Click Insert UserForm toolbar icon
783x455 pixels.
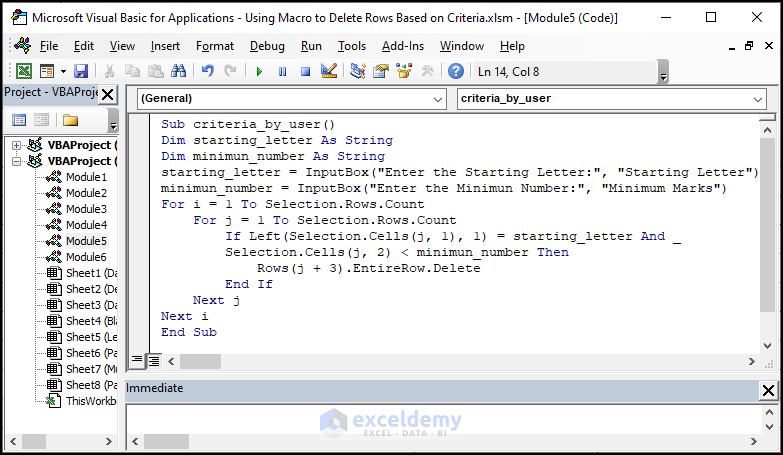pyautogui.click(x=47, y=71)
